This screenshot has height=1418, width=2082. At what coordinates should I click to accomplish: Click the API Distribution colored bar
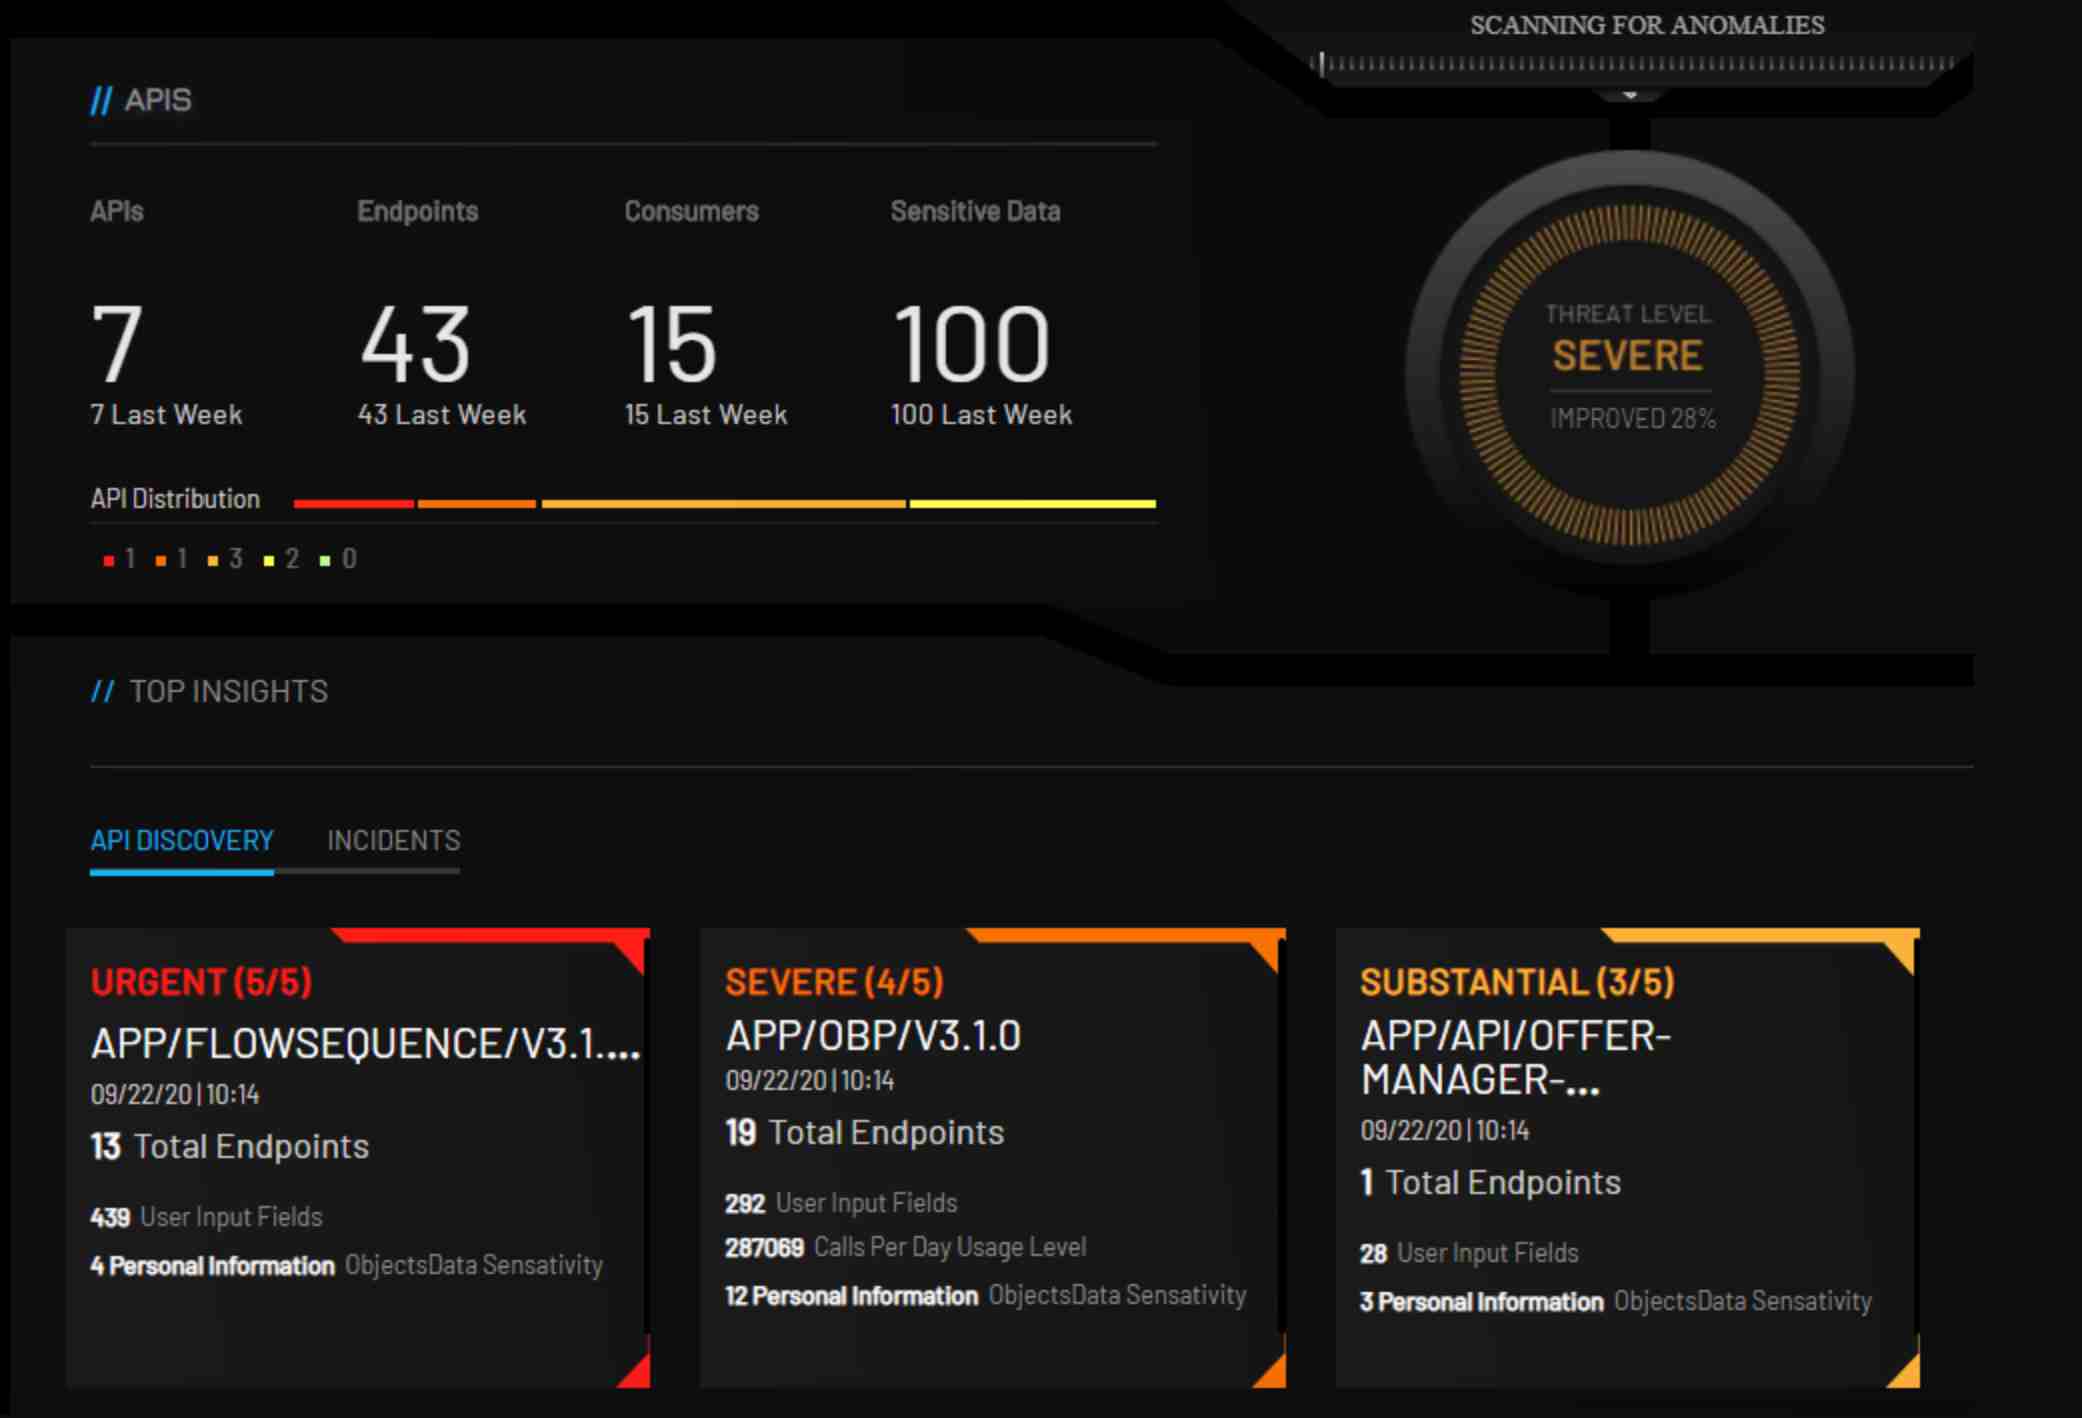point(725,500)
